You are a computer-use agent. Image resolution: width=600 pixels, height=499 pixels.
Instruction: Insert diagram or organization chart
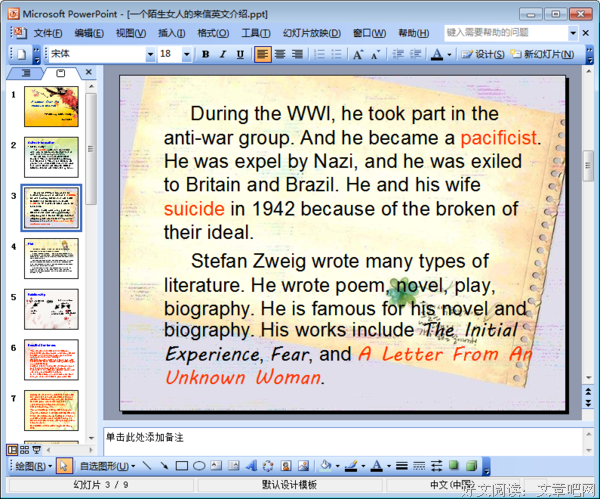268,466
